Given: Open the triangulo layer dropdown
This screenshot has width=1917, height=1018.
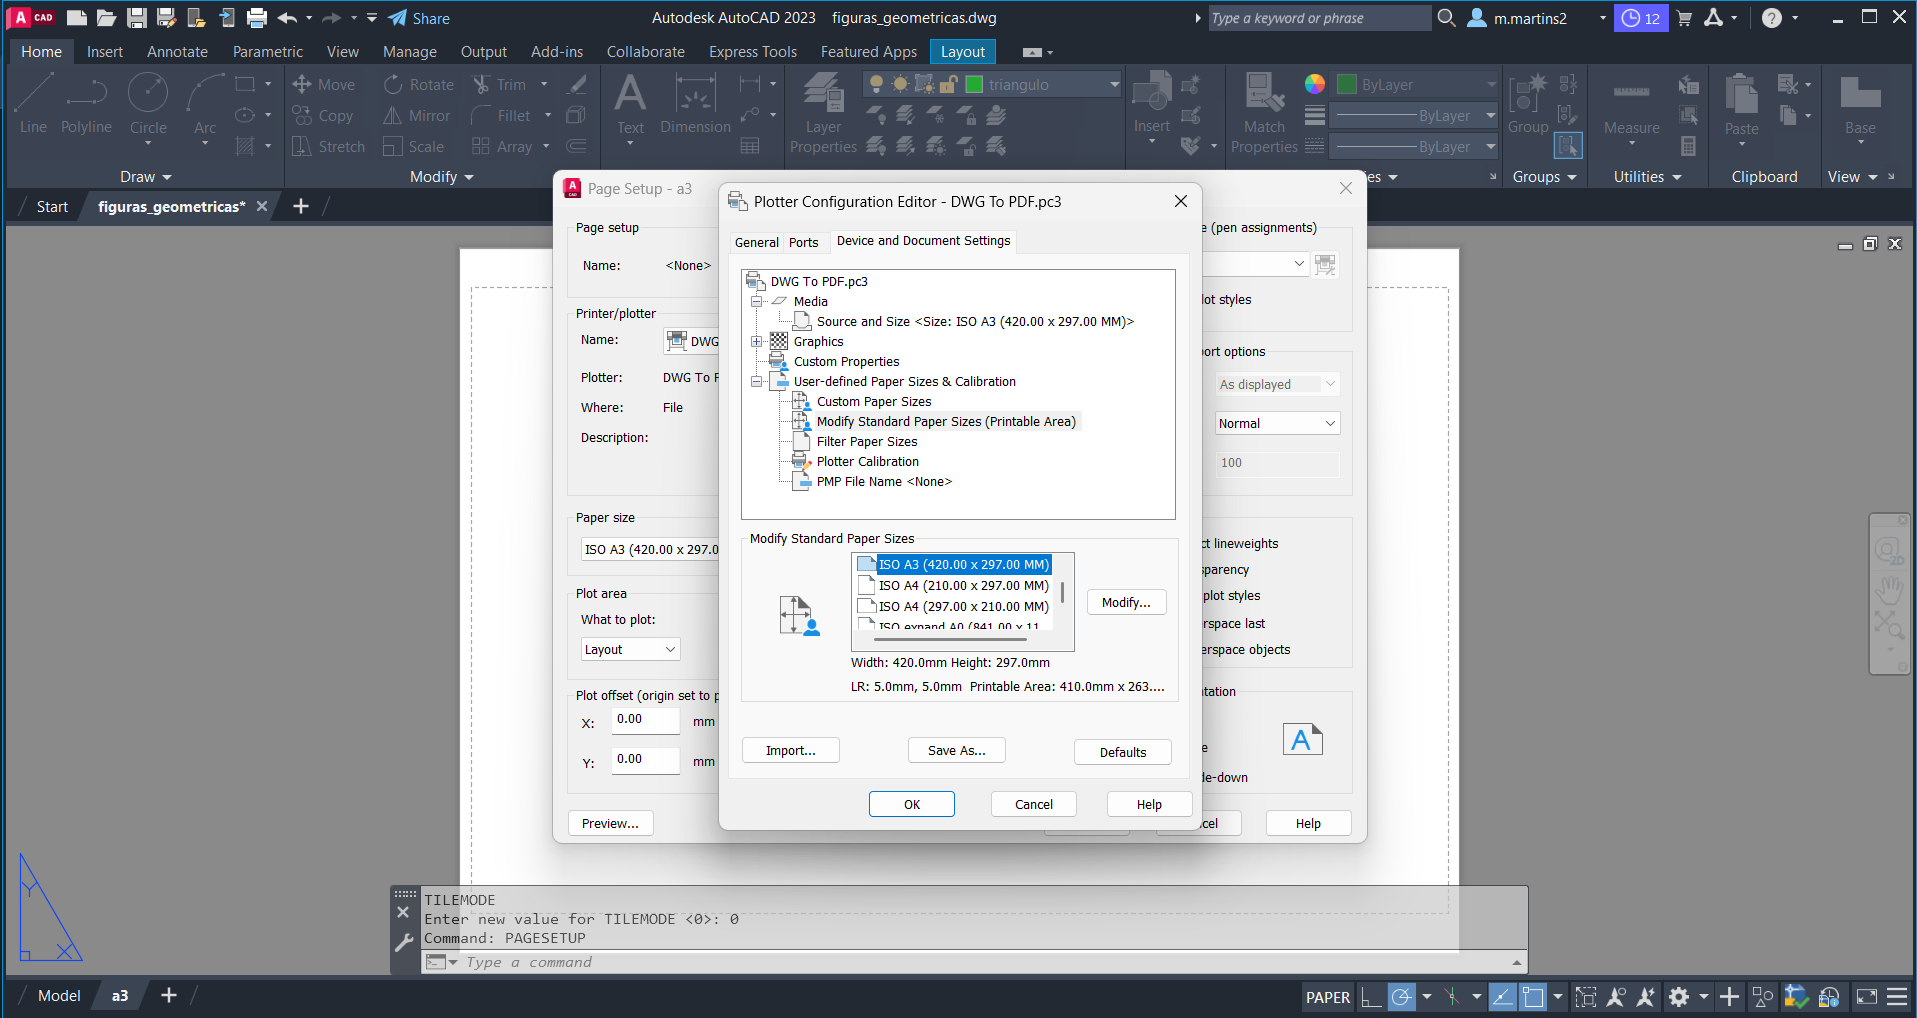Looking at the screenshot, I should coord(1114,85).
